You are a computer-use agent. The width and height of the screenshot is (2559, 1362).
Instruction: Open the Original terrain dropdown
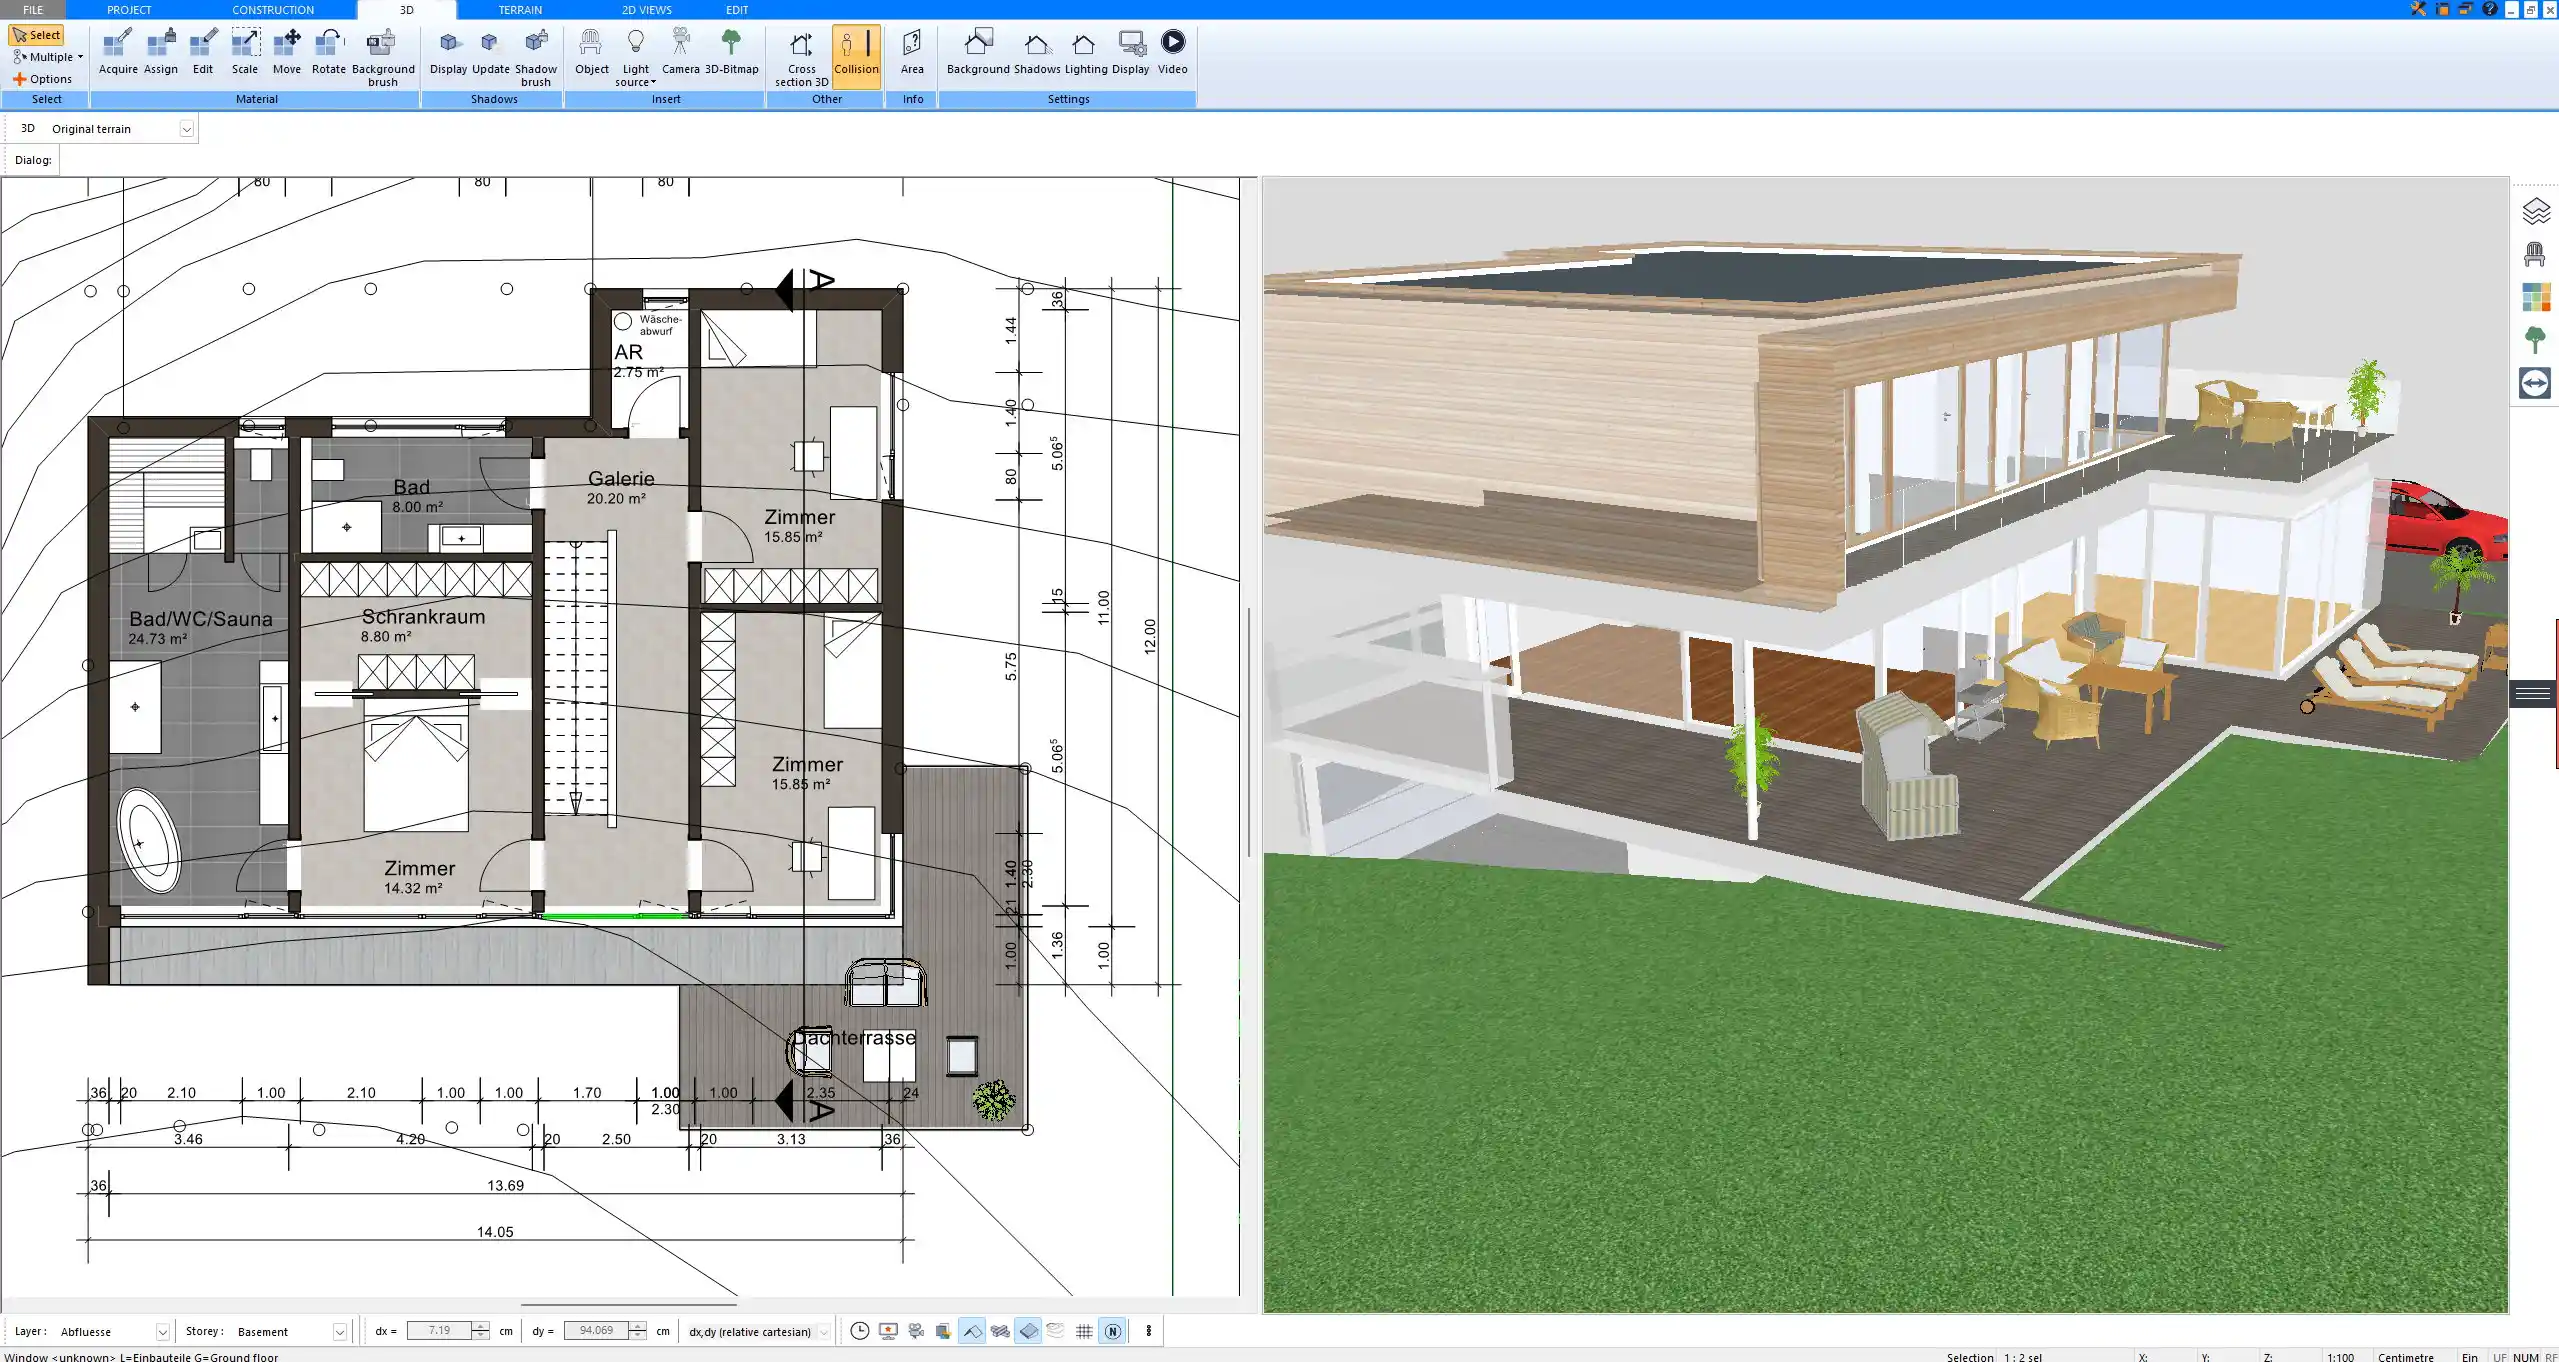186,129
